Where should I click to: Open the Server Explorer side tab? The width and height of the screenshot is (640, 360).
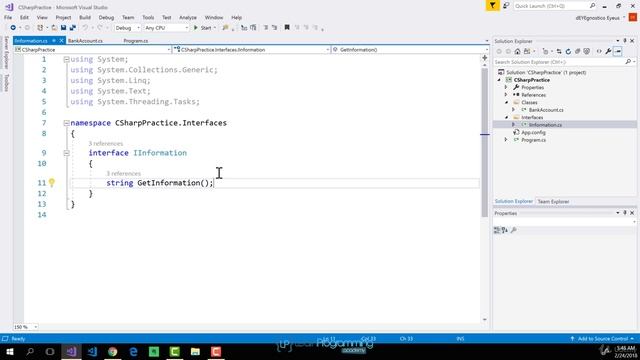click(6, 52)
